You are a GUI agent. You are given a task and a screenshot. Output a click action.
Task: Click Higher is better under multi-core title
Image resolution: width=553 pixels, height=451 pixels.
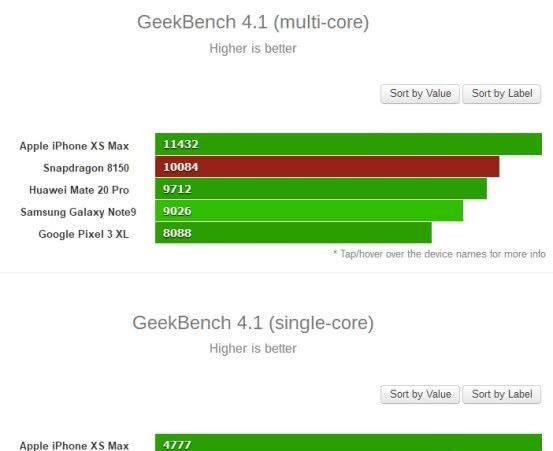pyautogui.click(x=253, y=49)
